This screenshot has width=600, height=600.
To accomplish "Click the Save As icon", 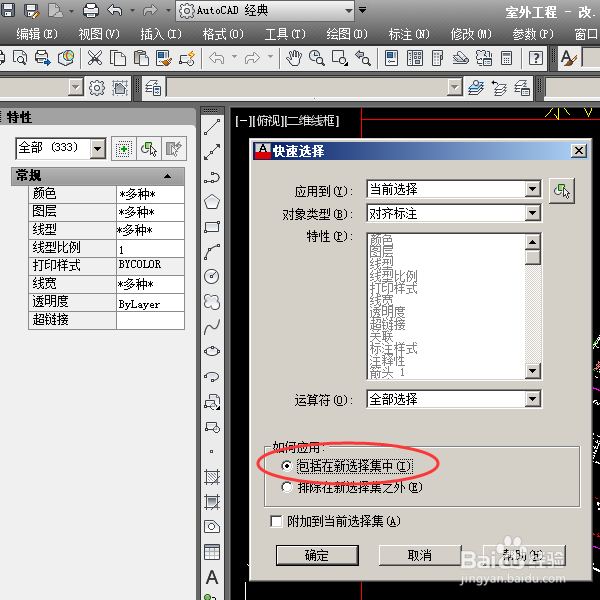I will pyautogui.click(x=31, y=10).
